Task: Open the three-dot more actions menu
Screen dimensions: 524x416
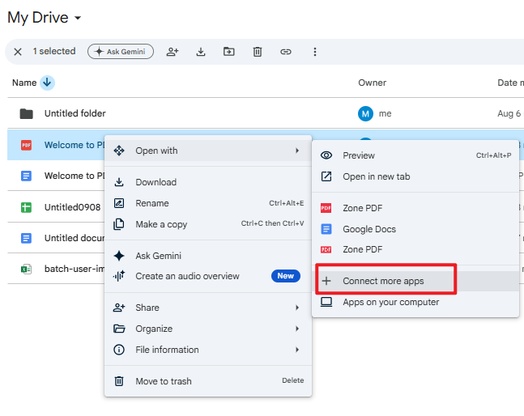Action: (315, 52)
